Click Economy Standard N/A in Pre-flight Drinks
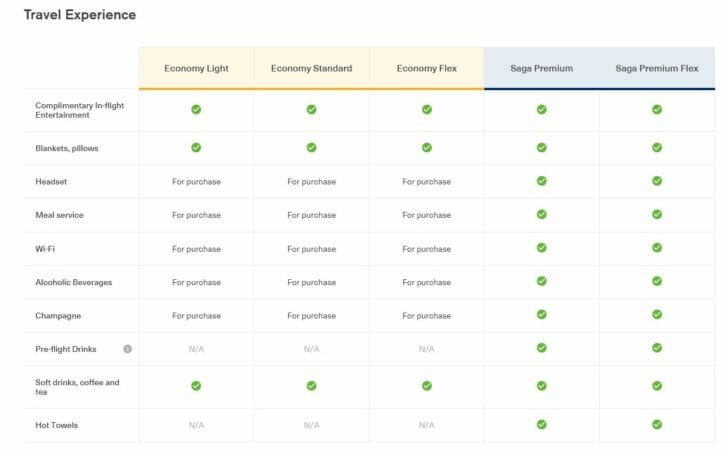 coord(312,349)
